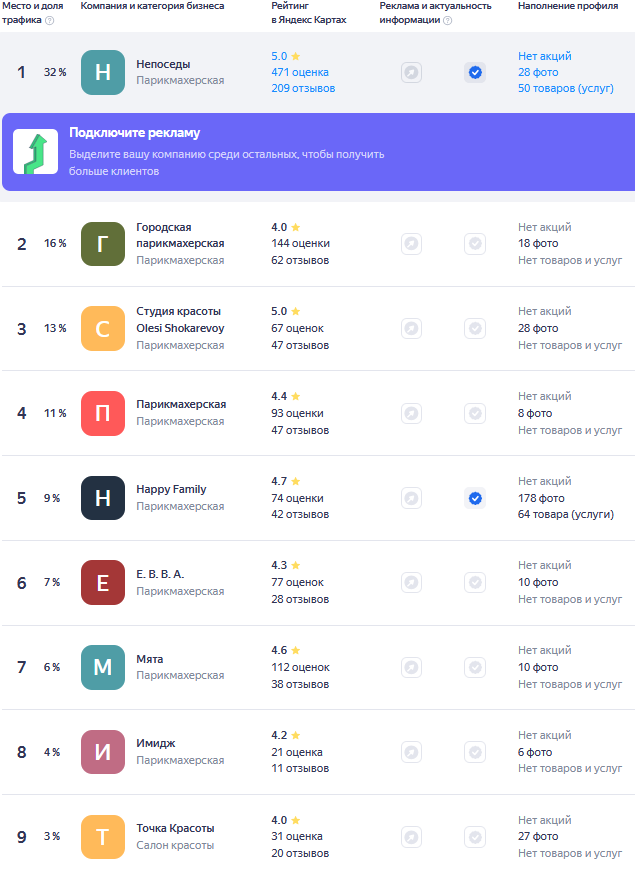Click the '93 оценки' text for Парикмахерская
635x875 pixels.
pyautogui.click(x=297, y=414)
